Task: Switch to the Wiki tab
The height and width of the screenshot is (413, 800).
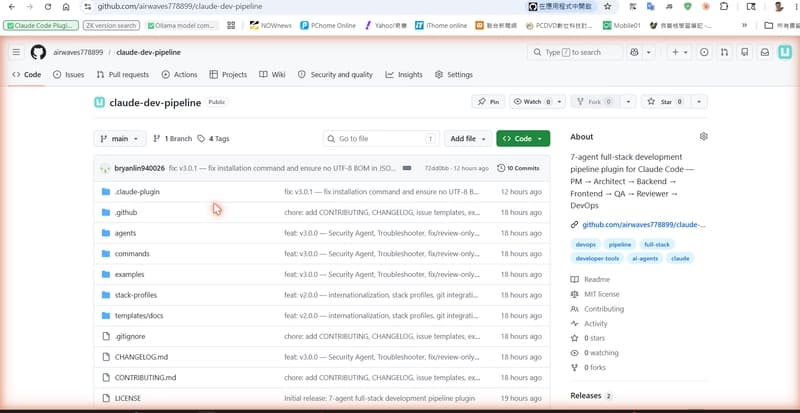Action: pyautogui.click(x=272, y=75)
